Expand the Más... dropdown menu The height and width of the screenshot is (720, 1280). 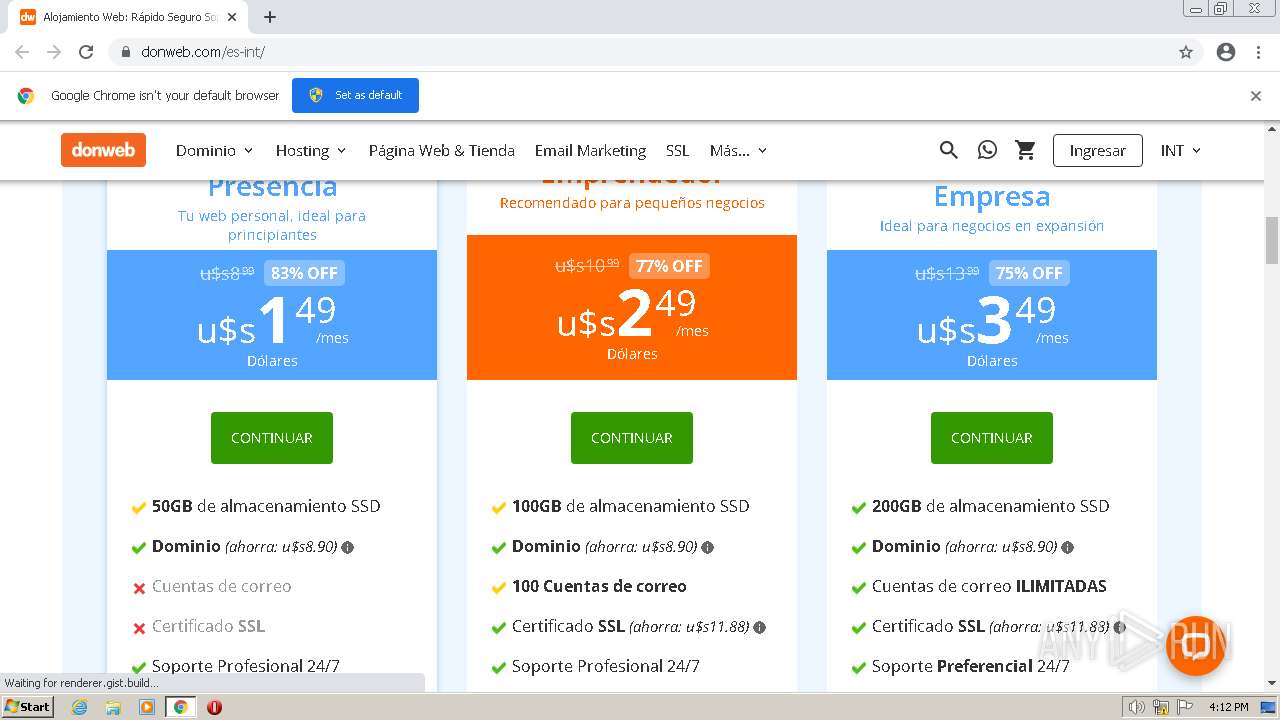click(738, 150)
